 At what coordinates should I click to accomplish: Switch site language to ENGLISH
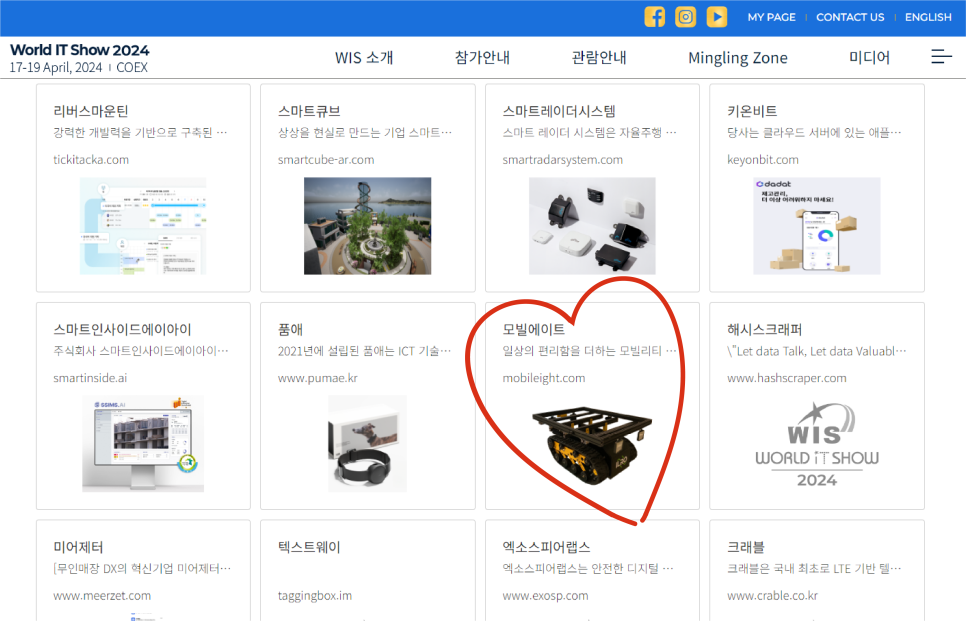point(928,17)
